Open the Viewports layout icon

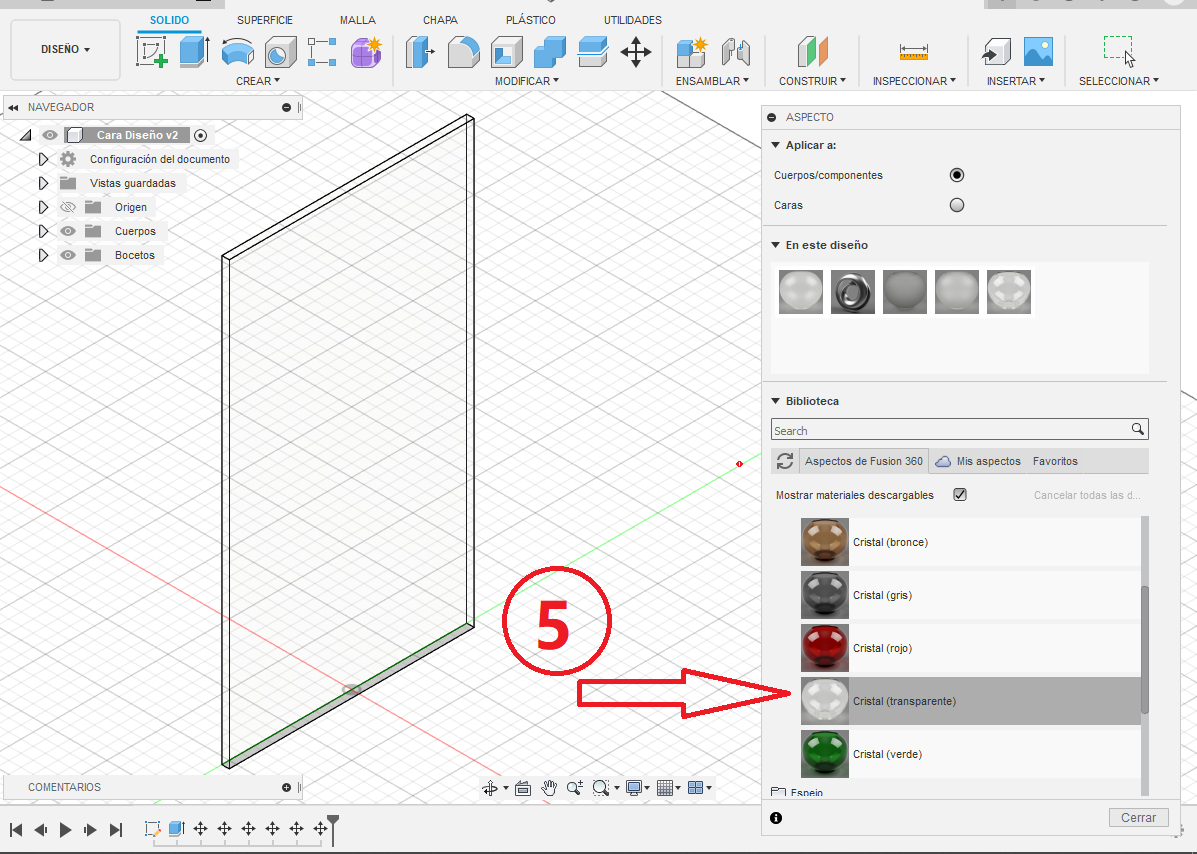click(695, 788)
